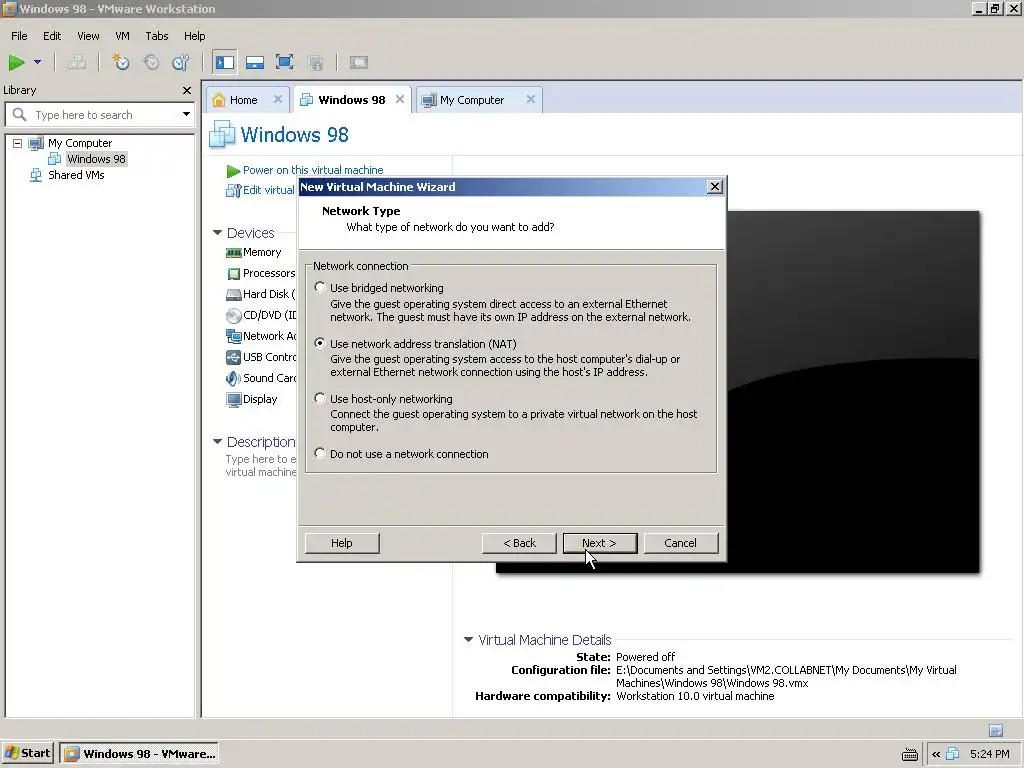The width and height of the screenshot is (1024, 768).
Task: Click the 5:24 PM clock
Action: tap(989, 754)
